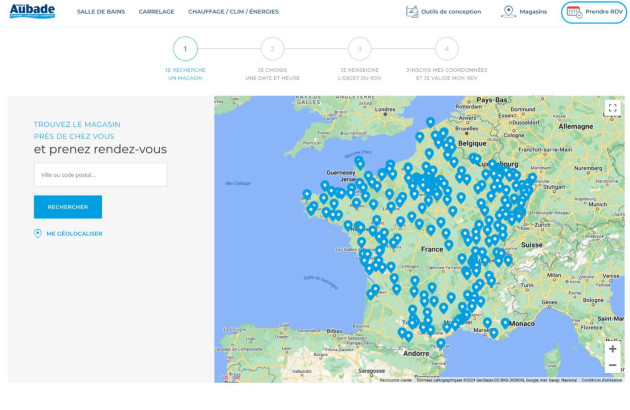Select step 4 circle, J'inscris mes coordonnées
This screenshot has width=630, height=410.
447,49
